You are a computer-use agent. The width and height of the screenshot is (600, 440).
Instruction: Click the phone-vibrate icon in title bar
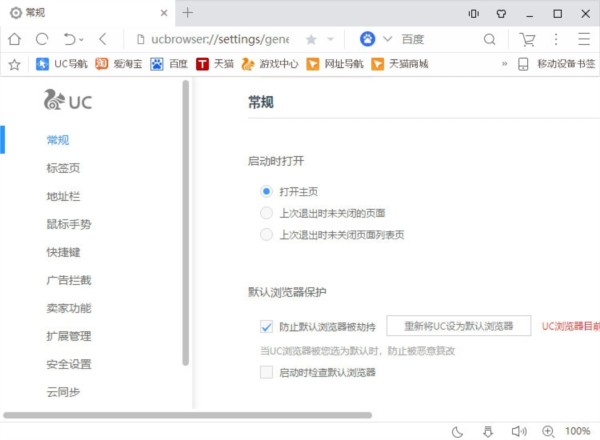click(x=473, y=14)
